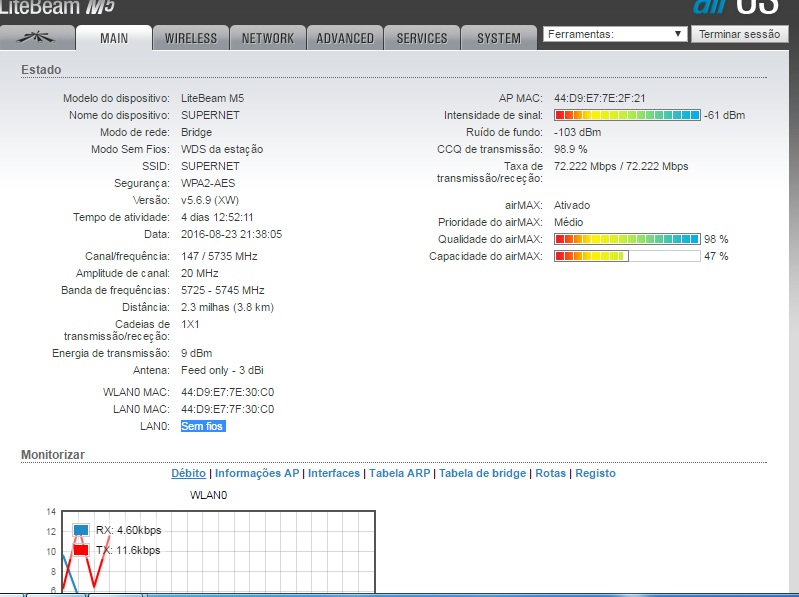
Task: Open the NETWORK tab
Action: [268, 38]
